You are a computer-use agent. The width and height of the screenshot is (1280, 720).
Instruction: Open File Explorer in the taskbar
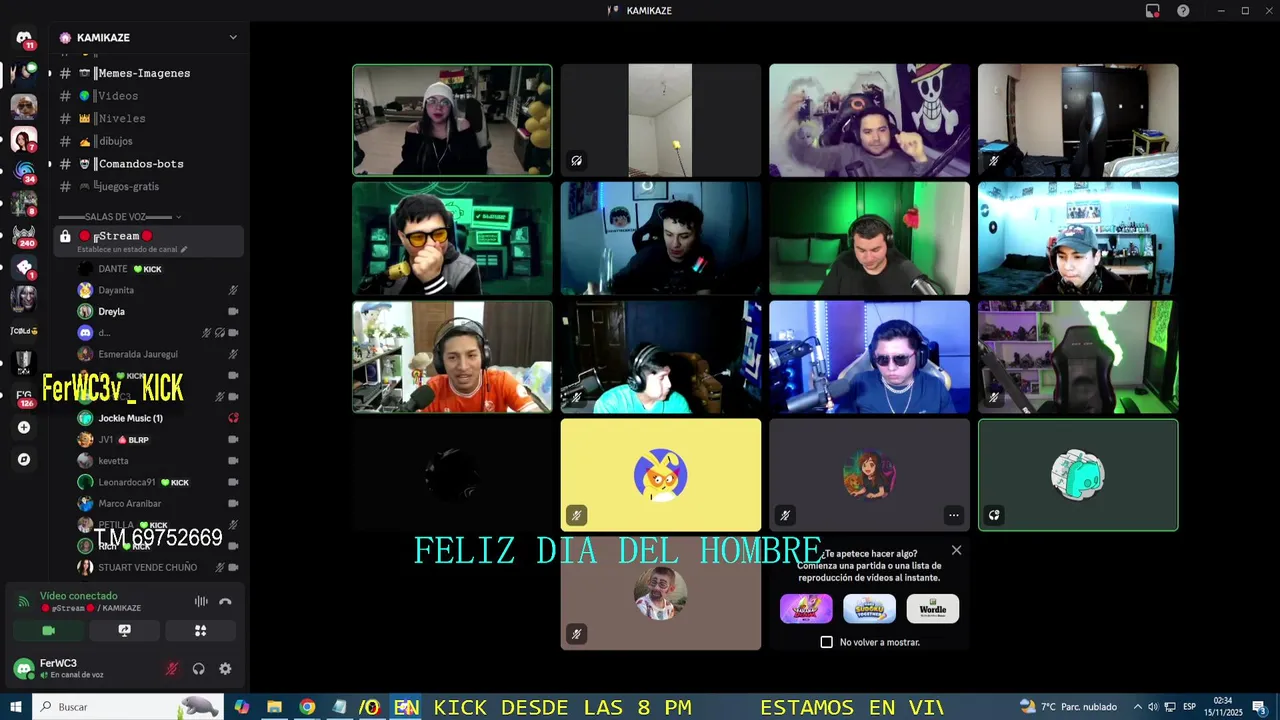274,707
